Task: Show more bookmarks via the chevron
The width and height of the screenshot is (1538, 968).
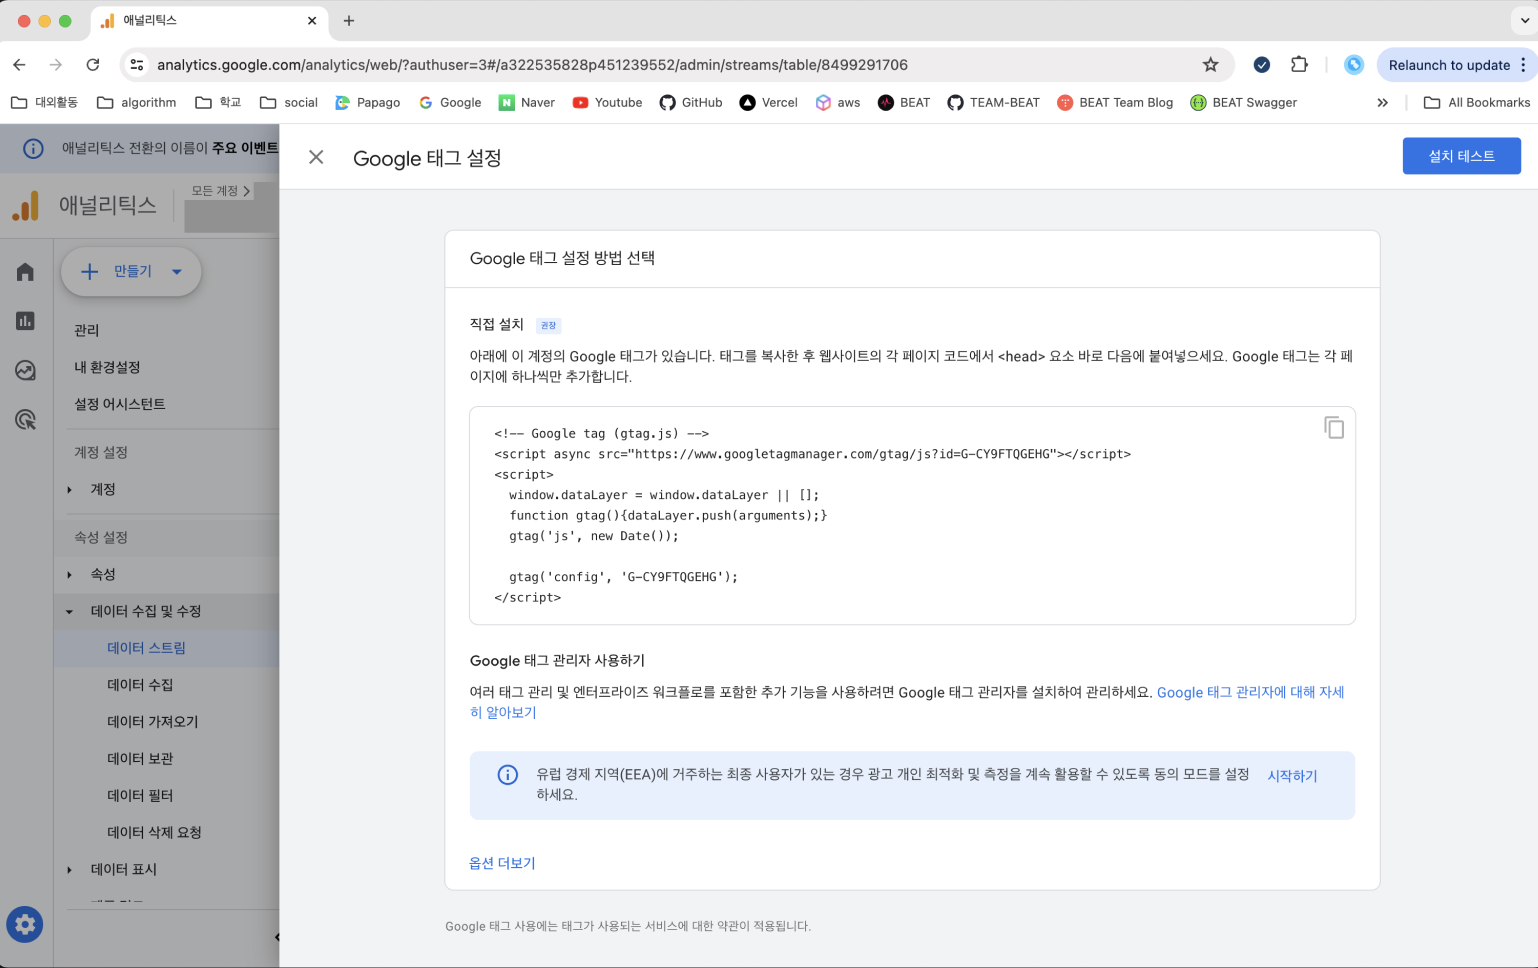Action: [x=1382, y=102]
